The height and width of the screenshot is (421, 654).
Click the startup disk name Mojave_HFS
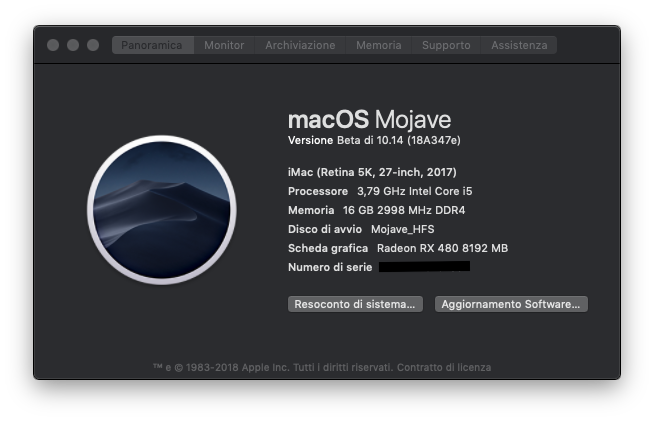click(x=402, y=229)
